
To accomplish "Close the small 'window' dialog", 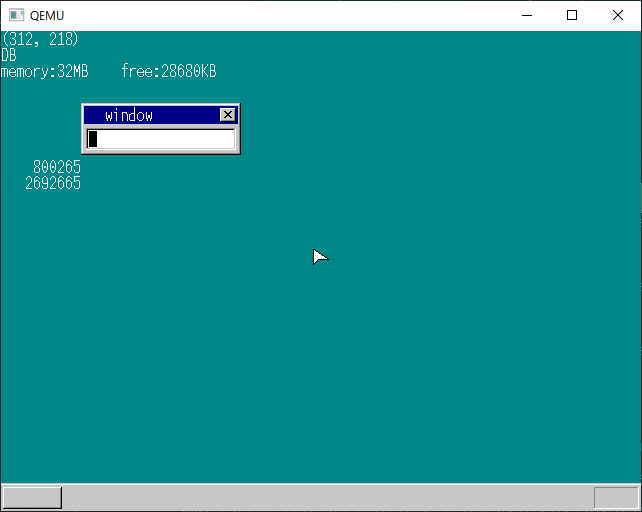I will tap(228, 115).
